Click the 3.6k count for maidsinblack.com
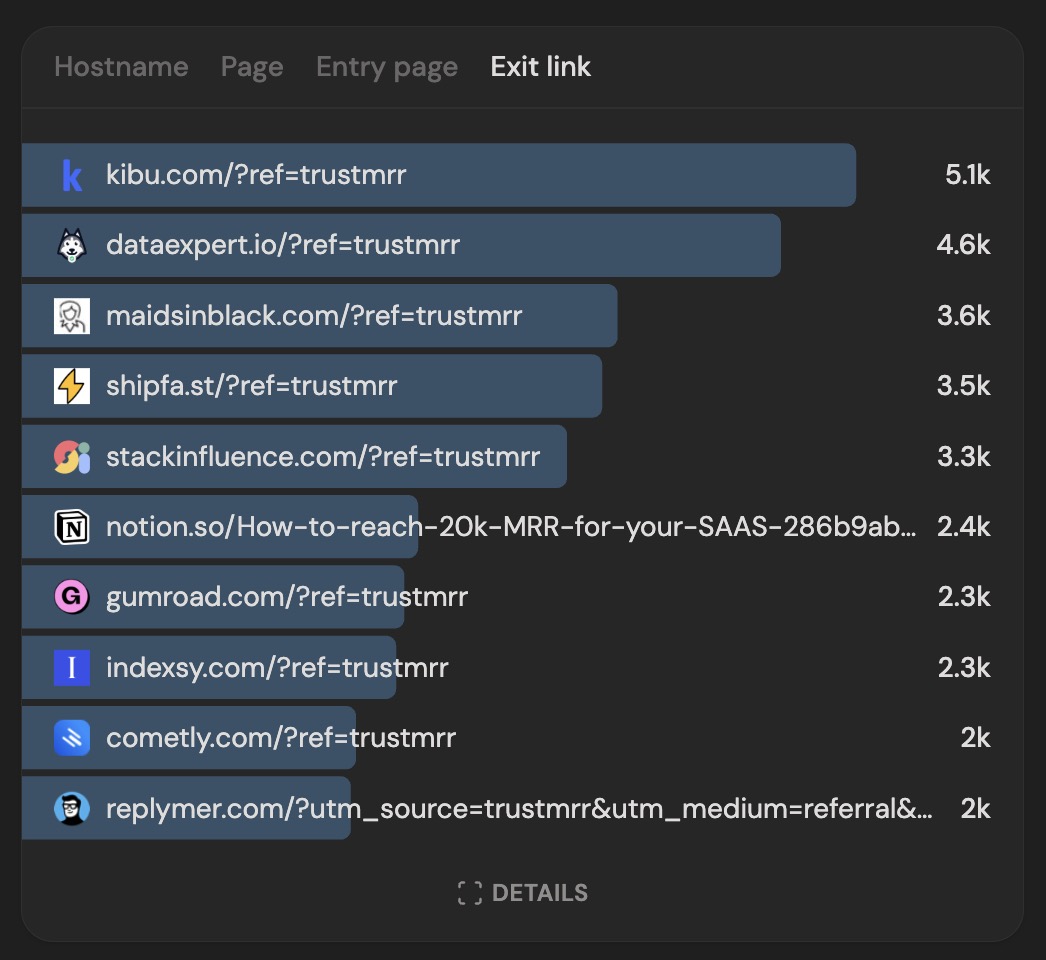The image size is (1046, 960). (x=963, y=316)
